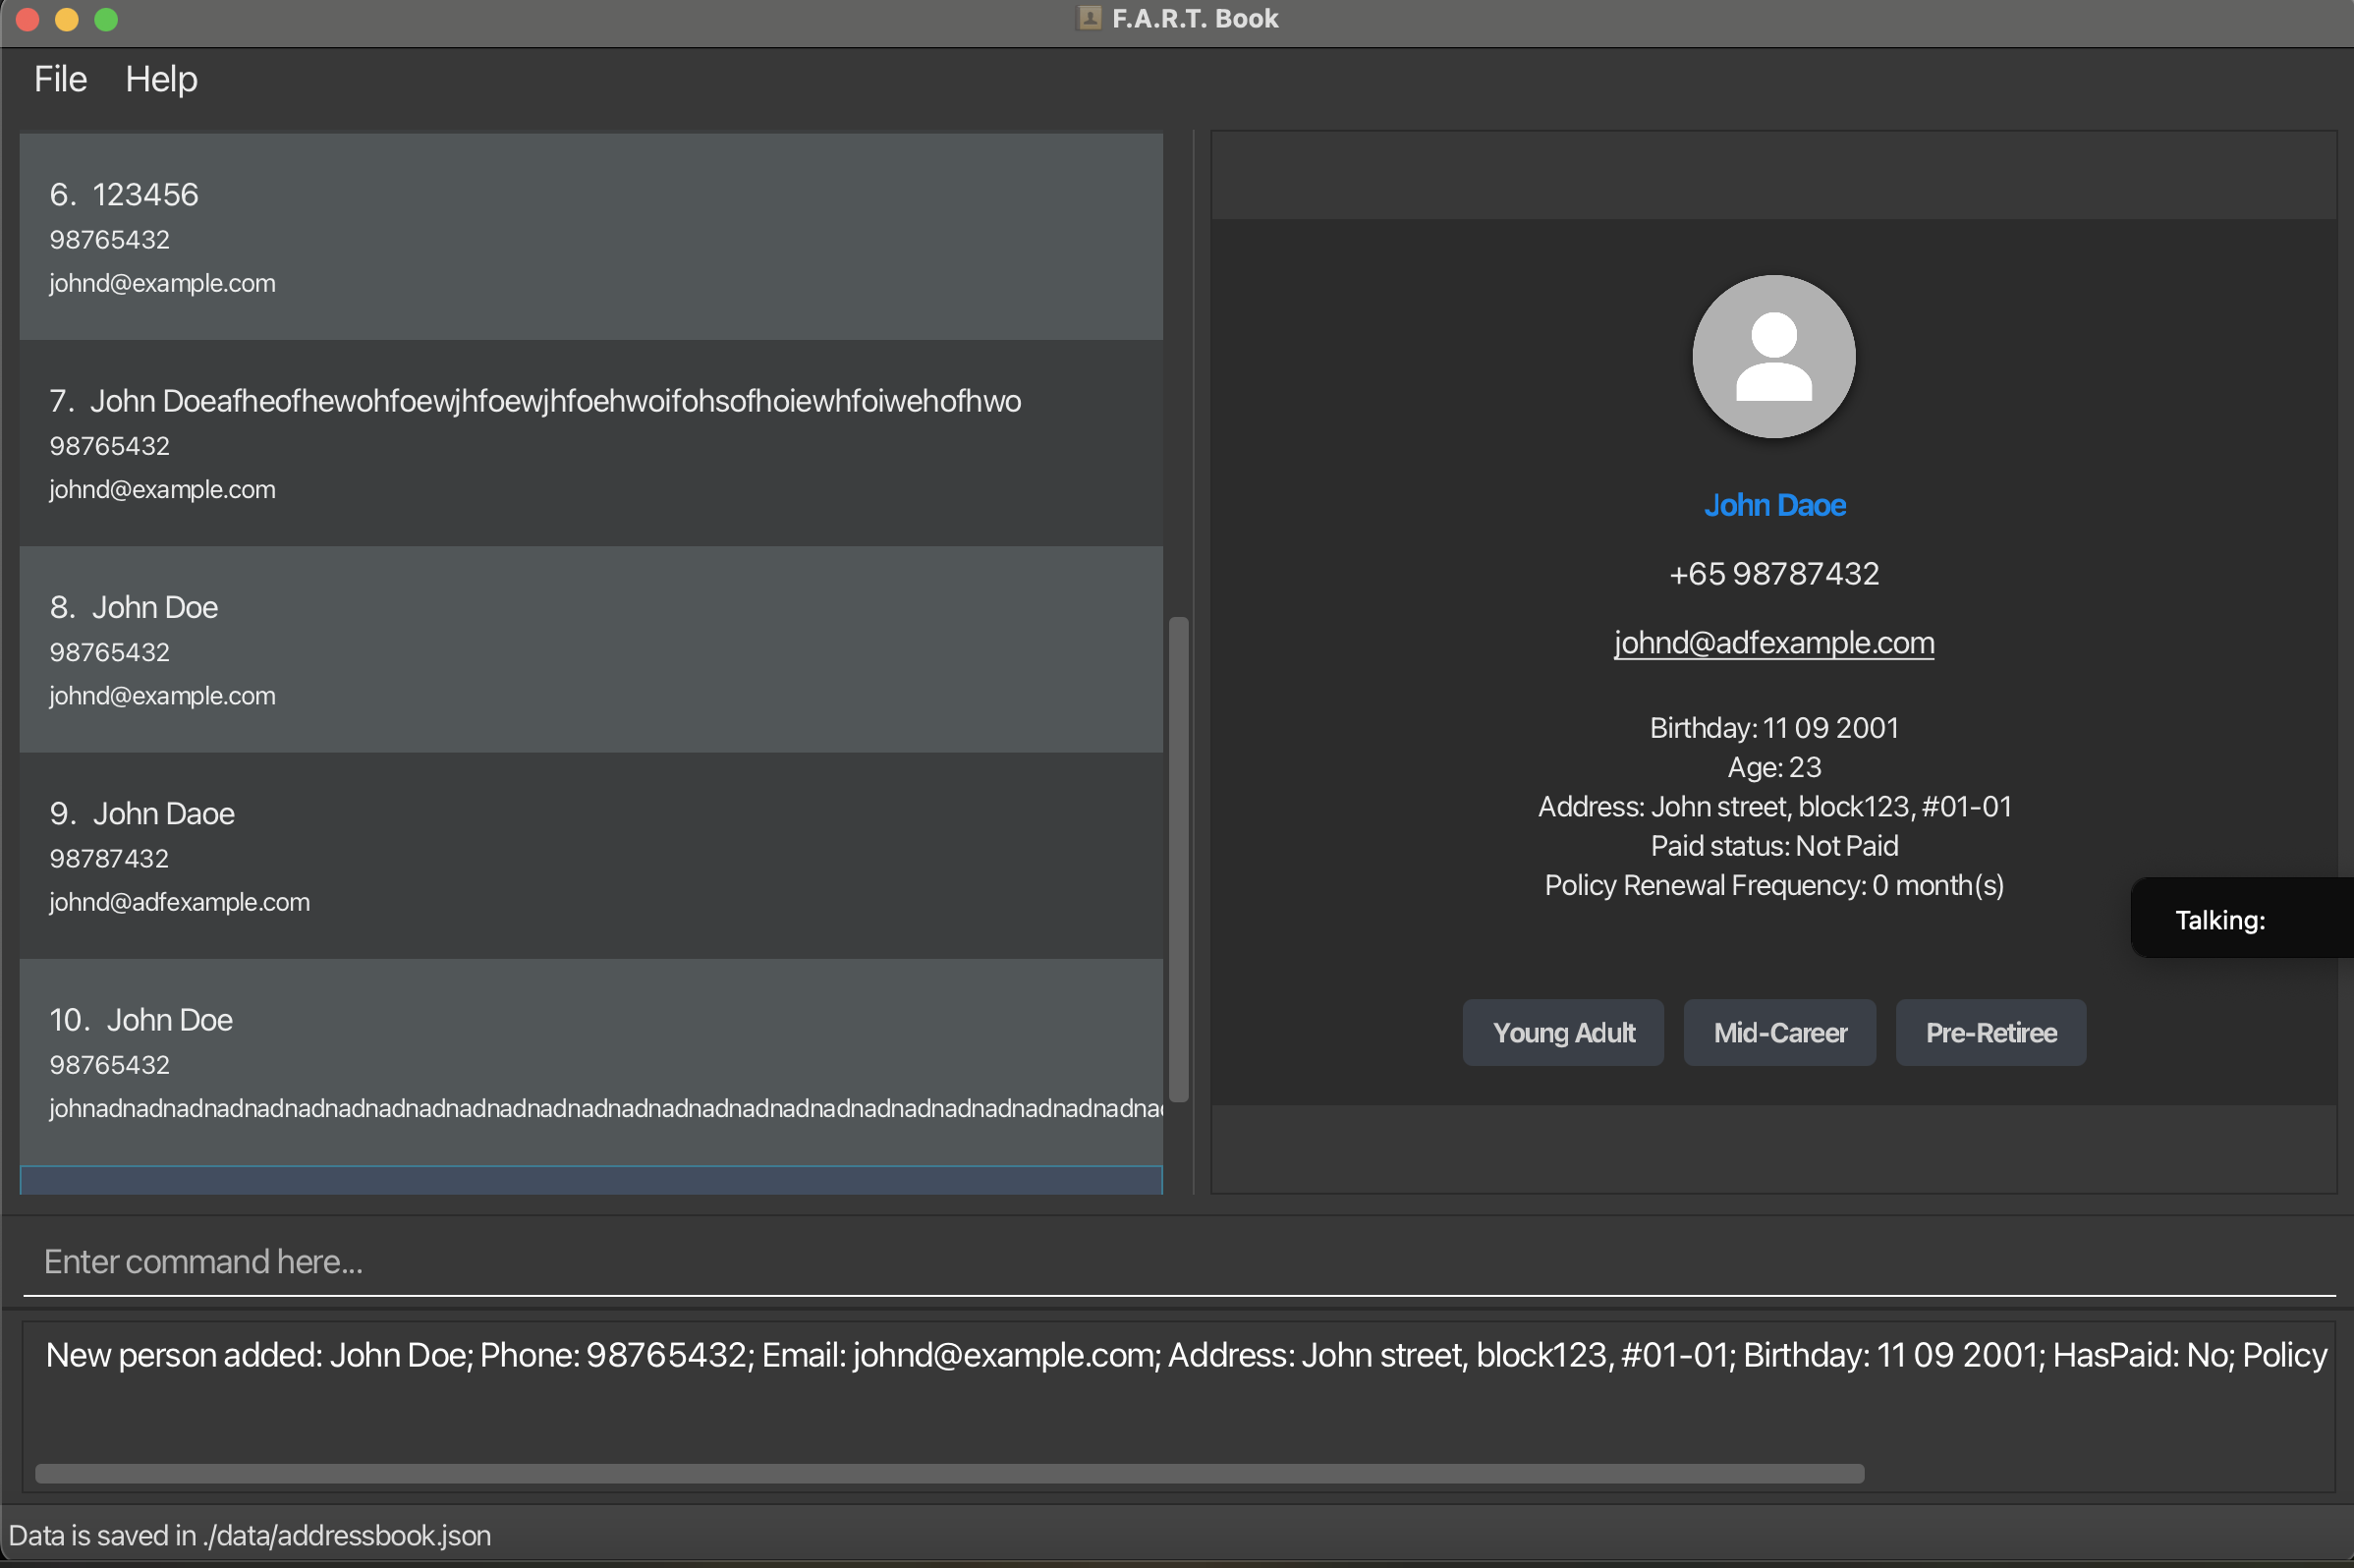The width and height of the screenshot is (2354, 1568).
Task: Click the Young Adult tag
Action: coord(1563,1032)
